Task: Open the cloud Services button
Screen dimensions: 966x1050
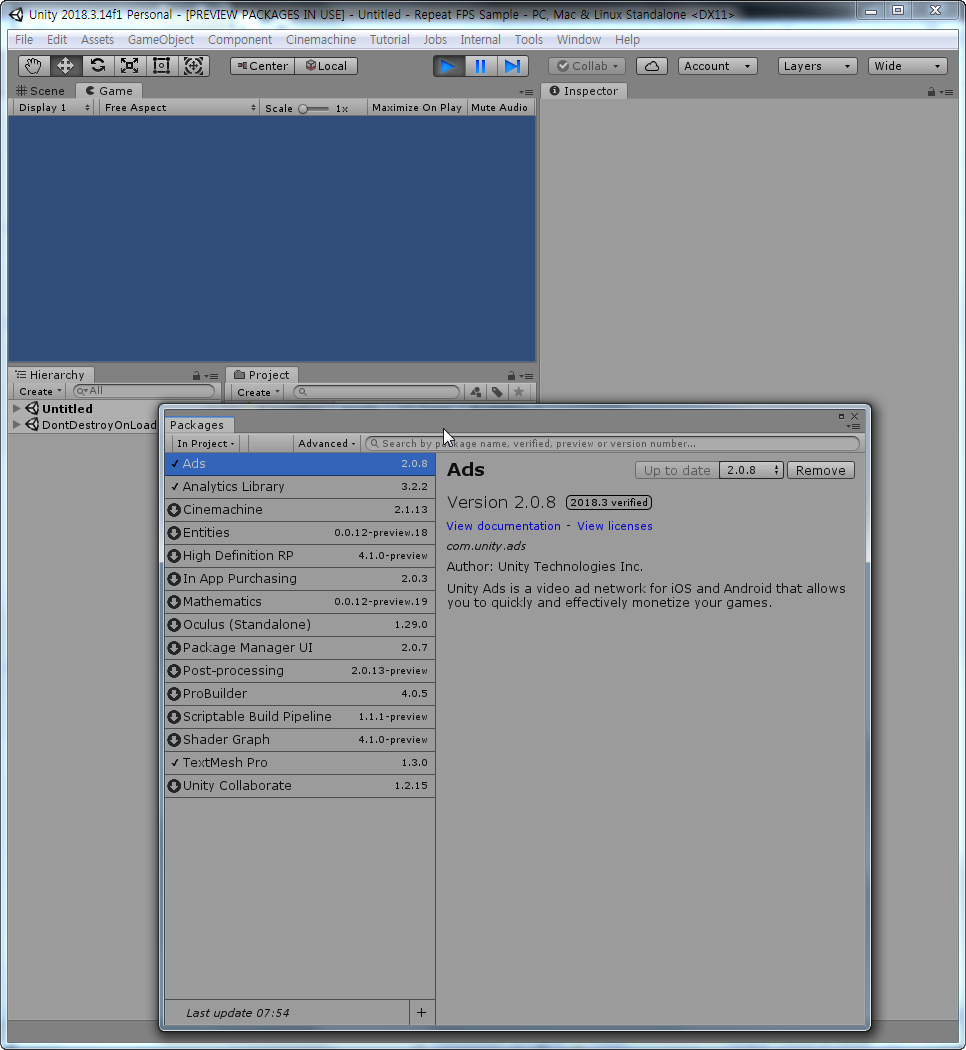Action: [x=651, y=66]
